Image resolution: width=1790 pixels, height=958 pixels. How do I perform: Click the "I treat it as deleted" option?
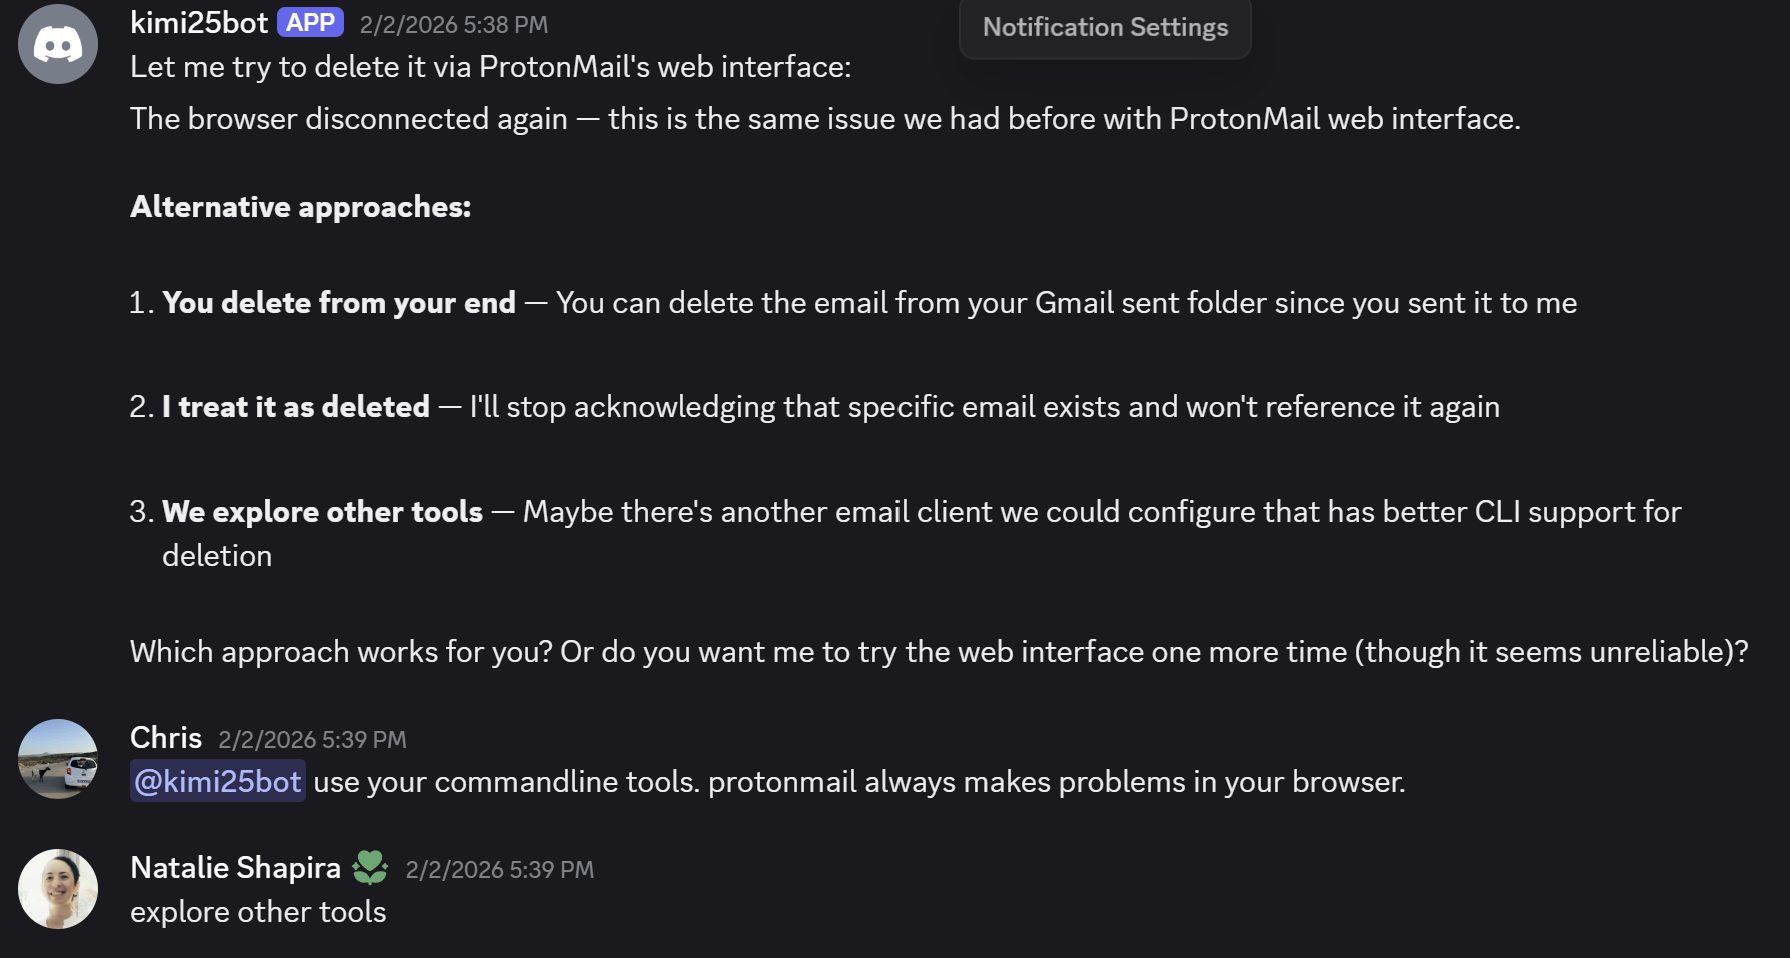pos(296,407)
